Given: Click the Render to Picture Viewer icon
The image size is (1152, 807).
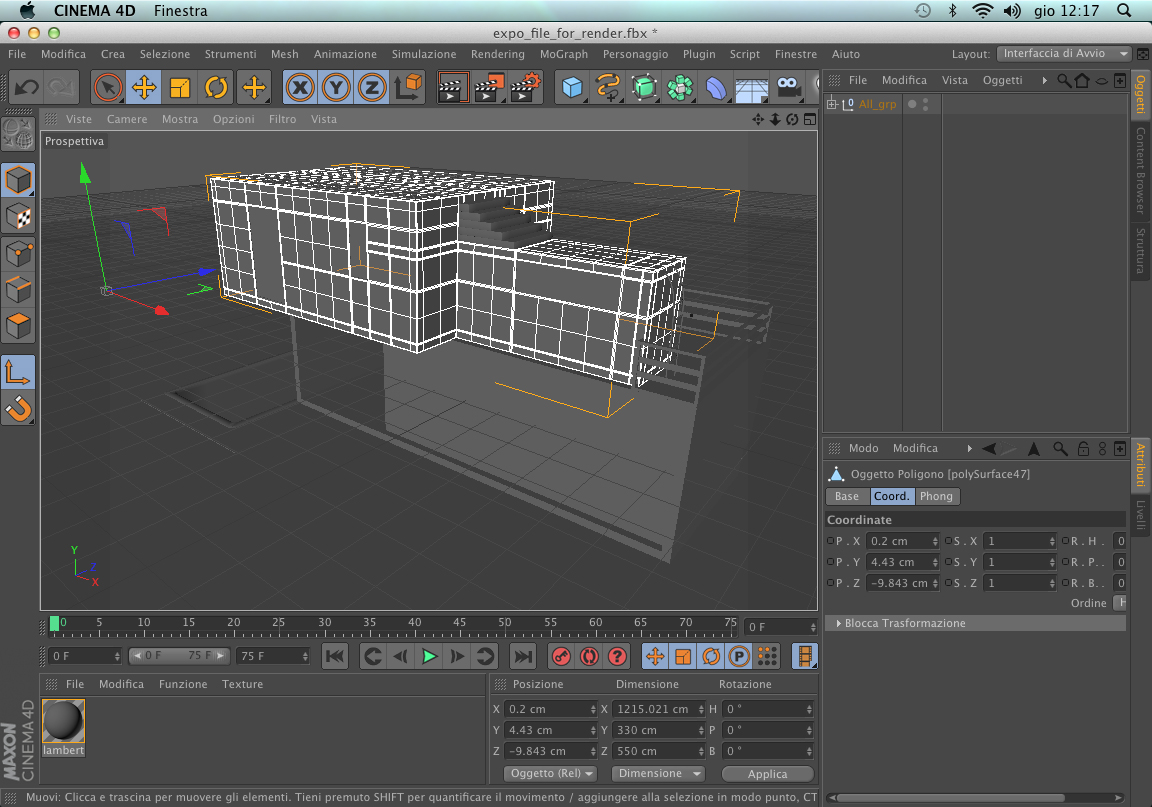Looking at the screenshot, I should pyautogui.click(x=489, y=88).
